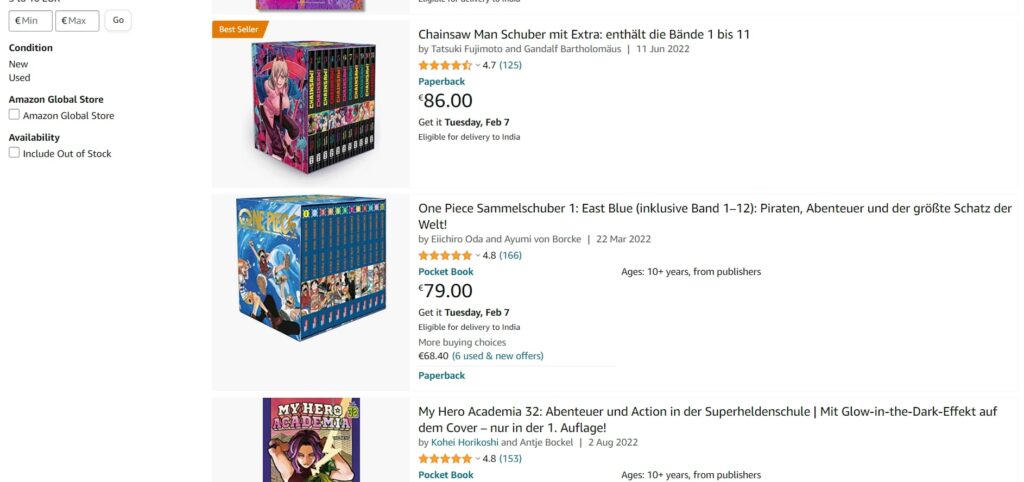This screenshot has height=482, width=1024.
Task: Filter by New condition
Action: (18, 64)
